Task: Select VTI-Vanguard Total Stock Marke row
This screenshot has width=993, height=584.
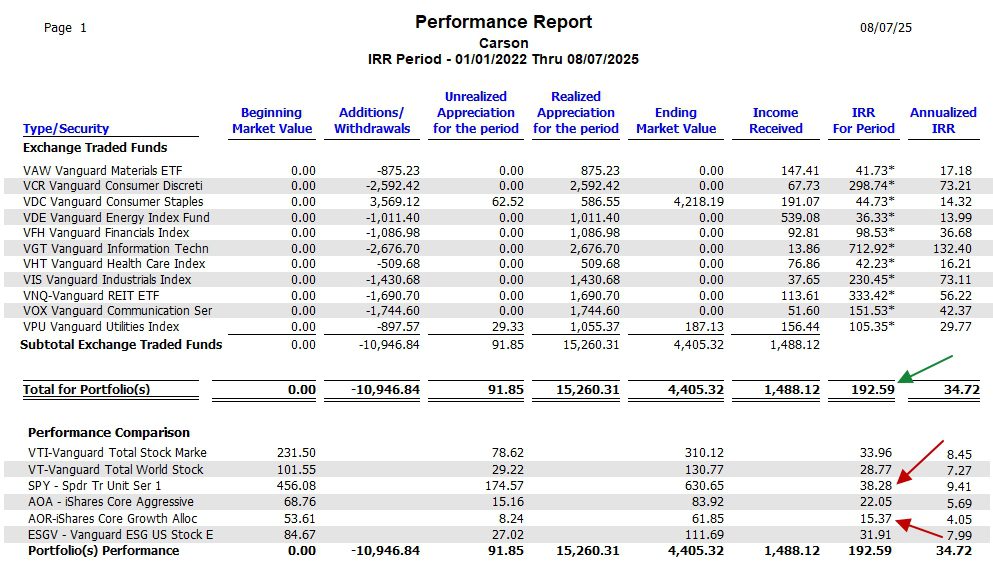Action: click(117, 453)
